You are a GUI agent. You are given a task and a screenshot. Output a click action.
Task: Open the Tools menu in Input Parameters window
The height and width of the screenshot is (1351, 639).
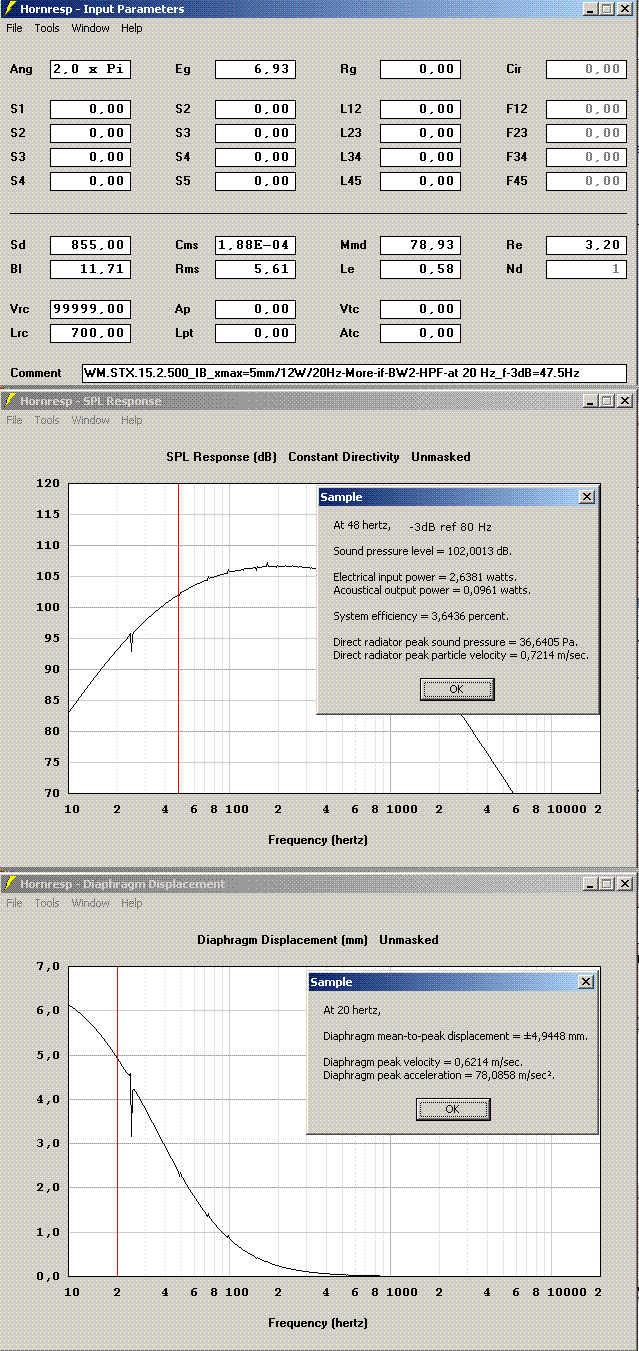click(47, 28)
